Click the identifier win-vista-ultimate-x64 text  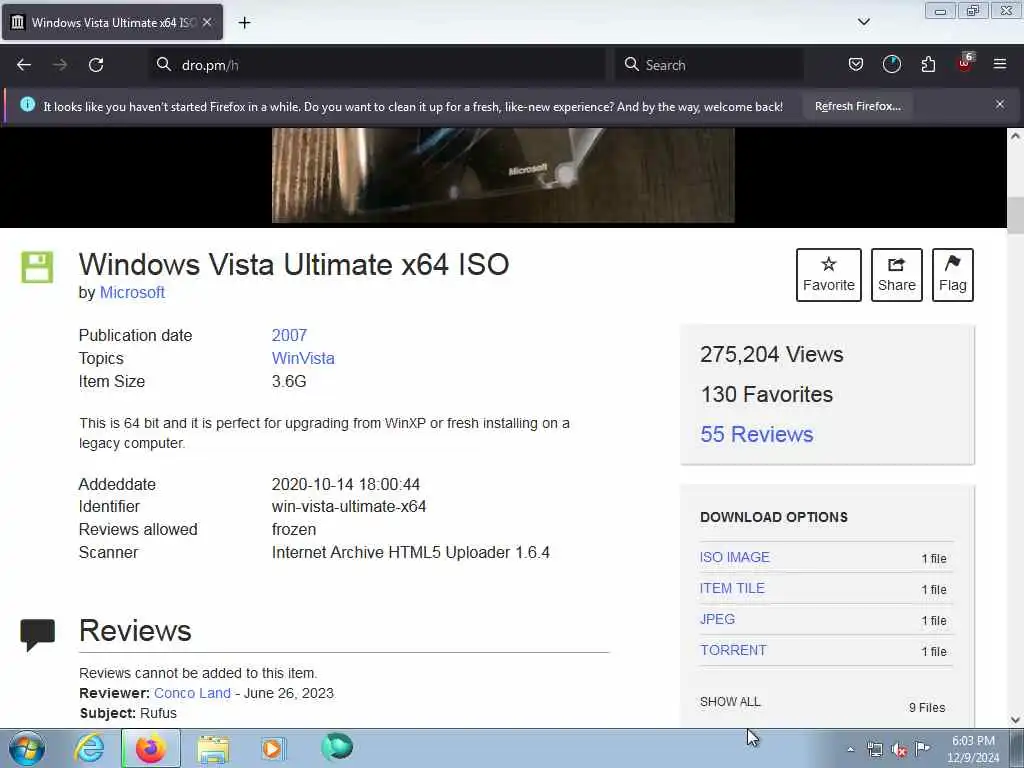coord(349,507)
